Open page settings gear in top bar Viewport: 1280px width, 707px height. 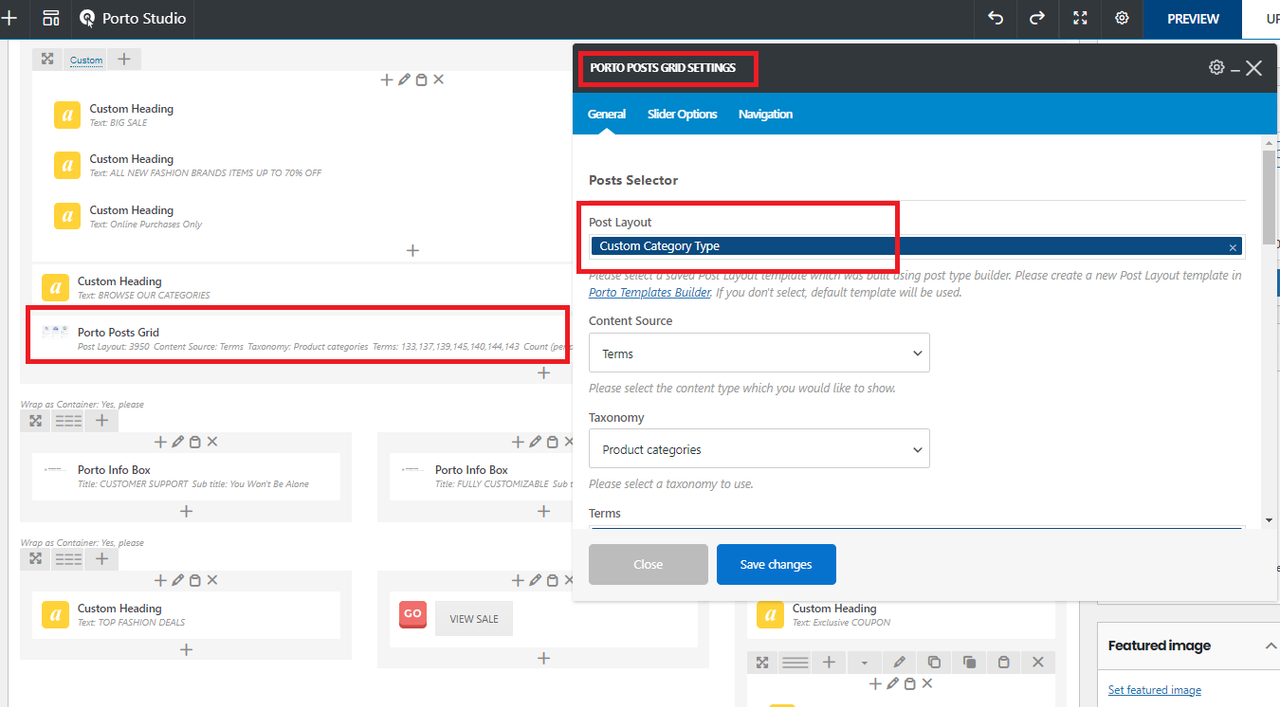[x=1122, y=18]
